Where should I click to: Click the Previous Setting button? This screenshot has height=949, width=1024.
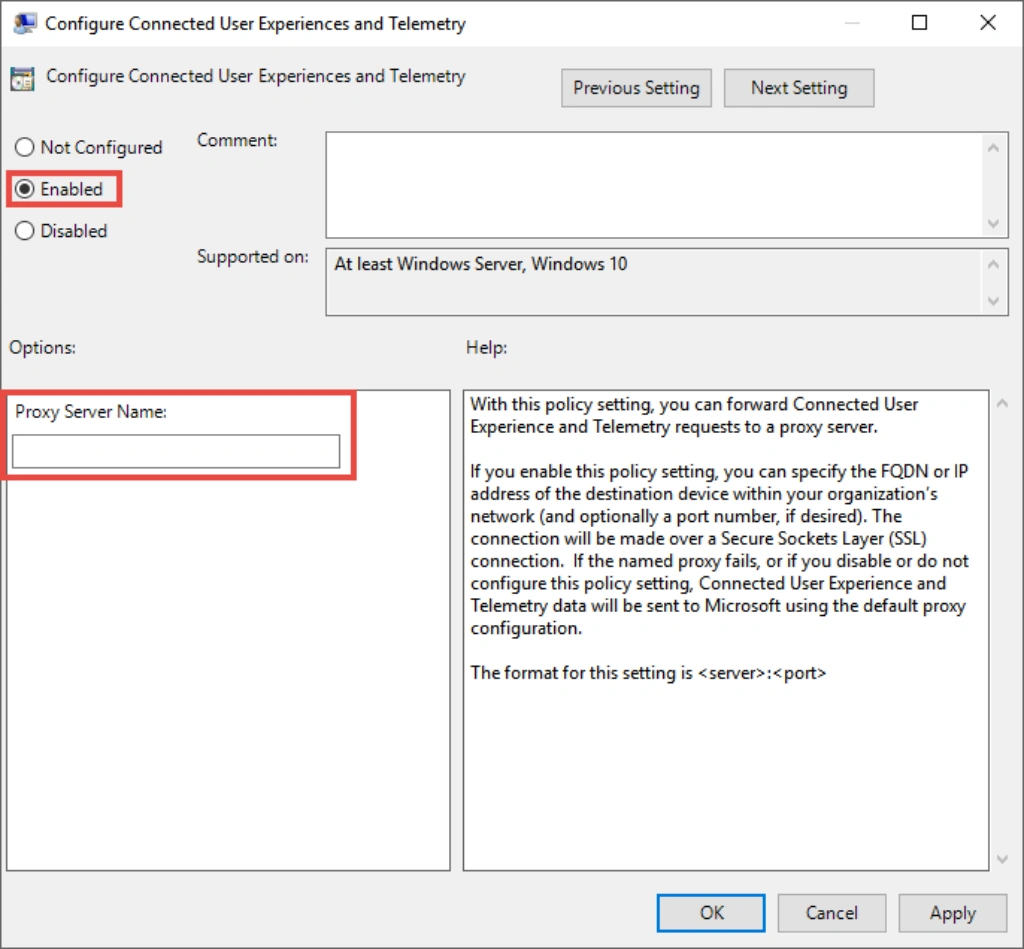(636, 88)
